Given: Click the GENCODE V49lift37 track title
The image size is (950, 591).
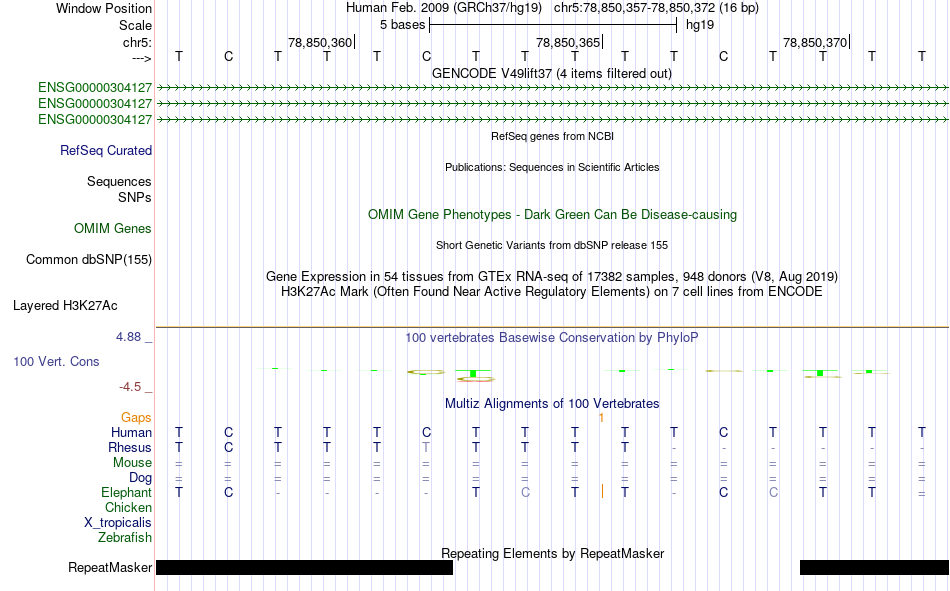Looking at the screenshot, I should (552, 73).
